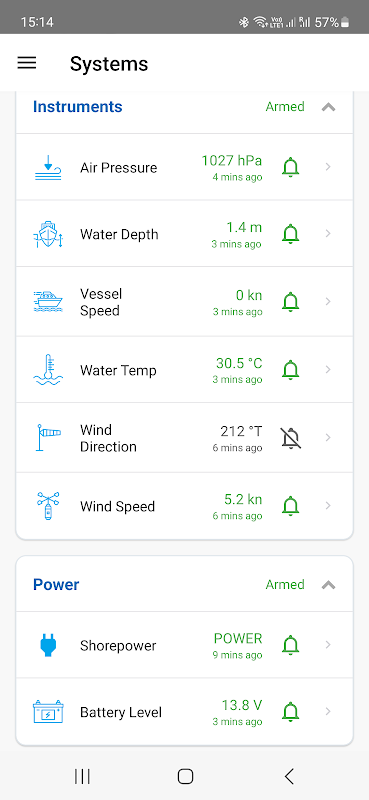Toggle the Battery Level alarm bell
This screenshot has width=369, height=800.
pos(290,711)
